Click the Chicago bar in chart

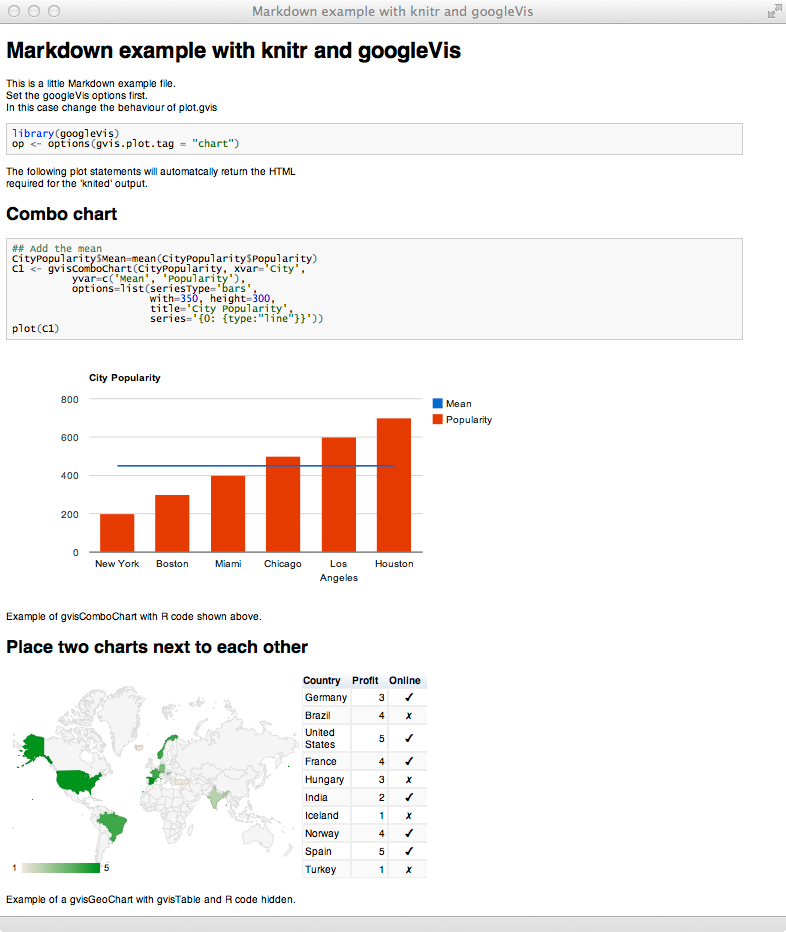pos(283,504)
